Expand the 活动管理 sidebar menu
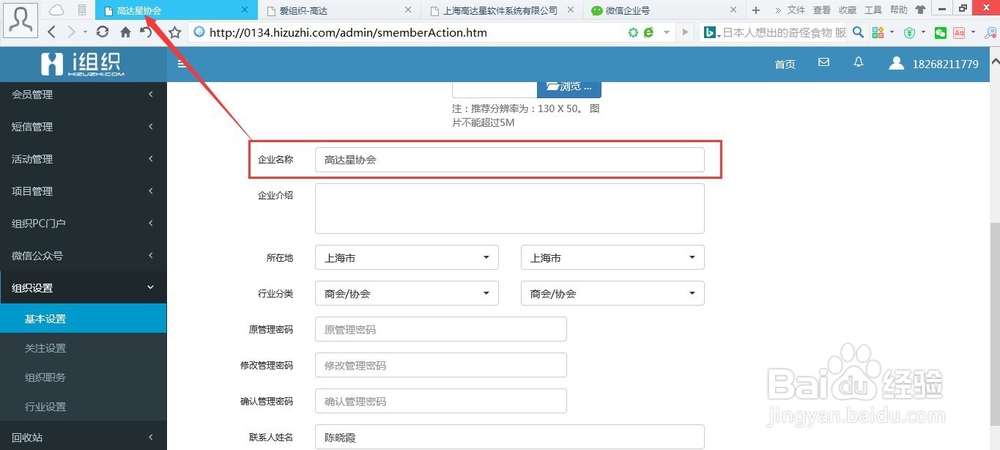Screen dimensions: 1000x450 pyautogui.click(x=83, y=159)
